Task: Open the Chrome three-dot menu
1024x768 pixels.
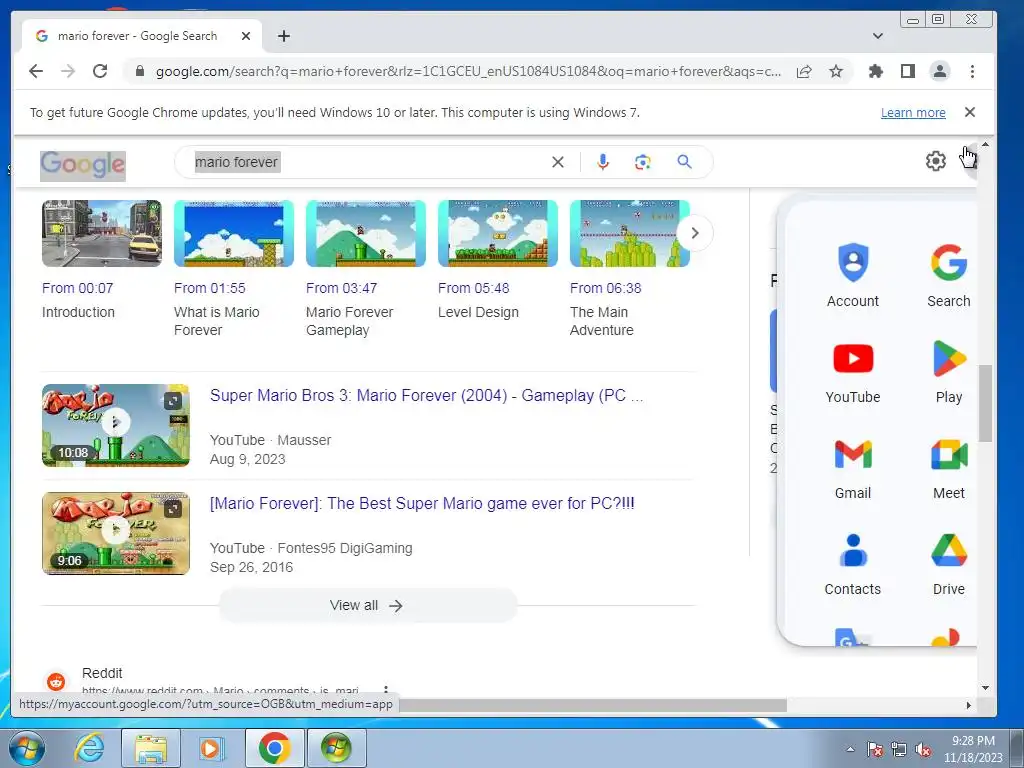Action: pos(972,71)
